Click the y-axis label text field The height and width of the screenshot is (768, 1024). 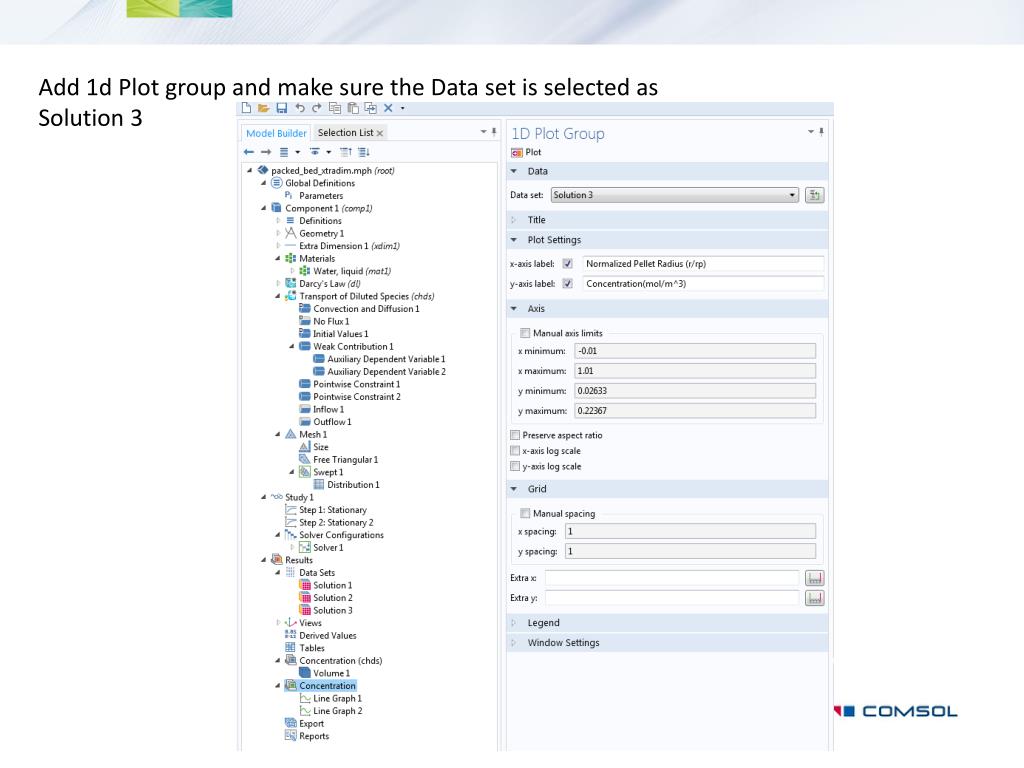point(703,284)
